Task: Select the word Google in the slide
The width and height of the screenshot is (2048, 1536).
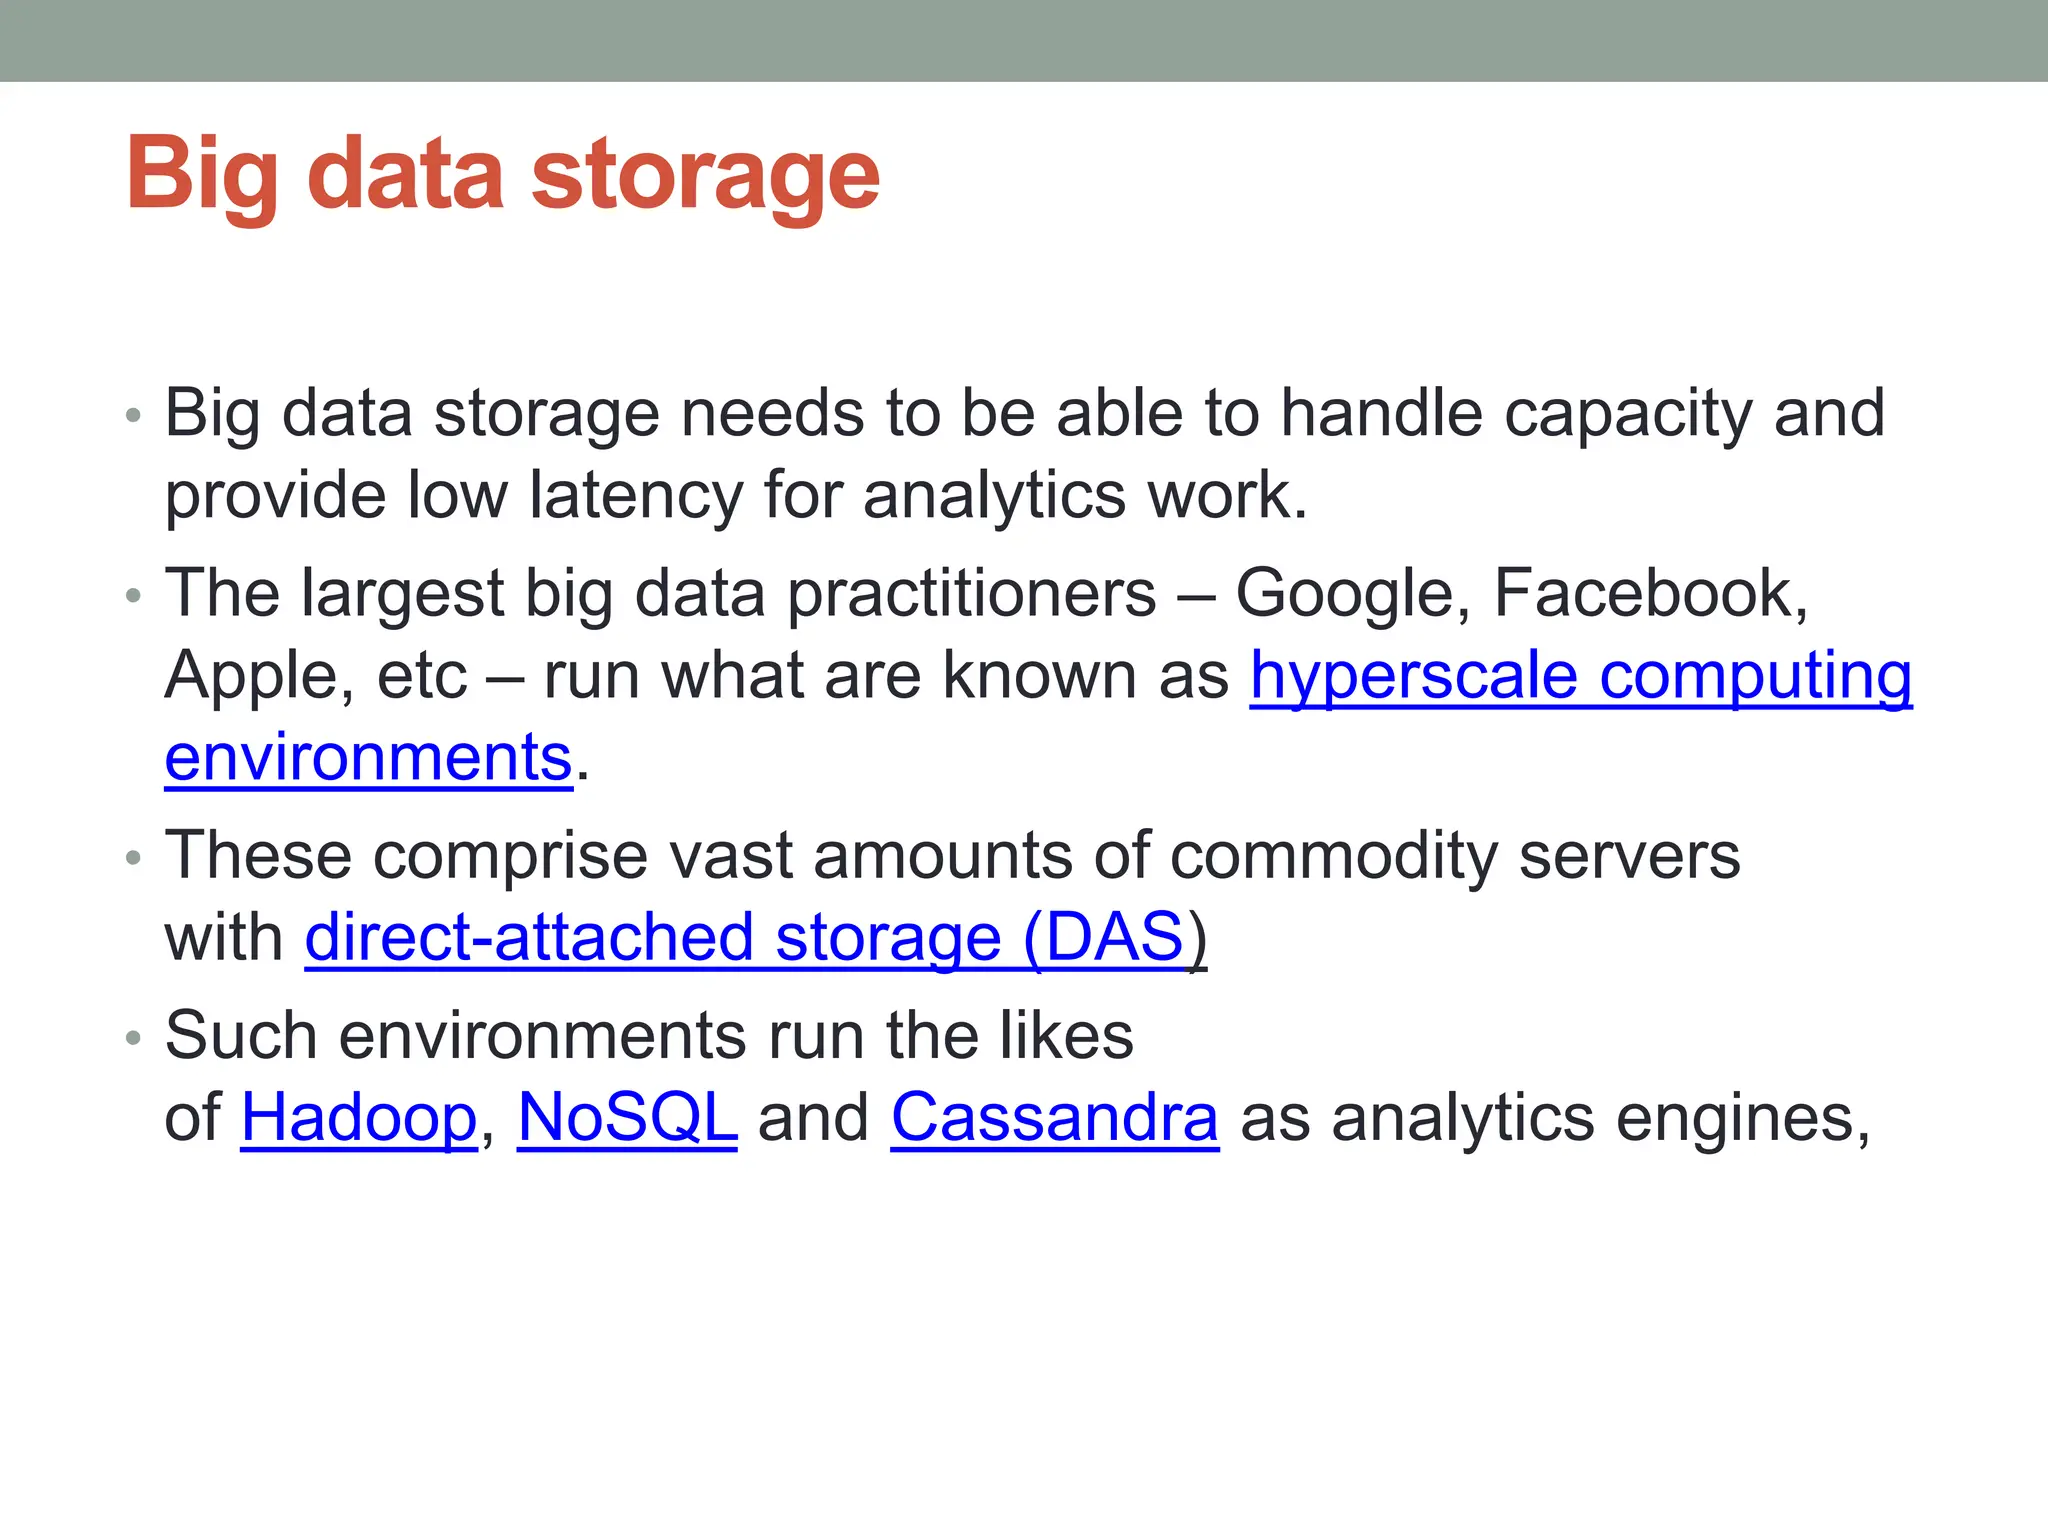Action: 1350,594
